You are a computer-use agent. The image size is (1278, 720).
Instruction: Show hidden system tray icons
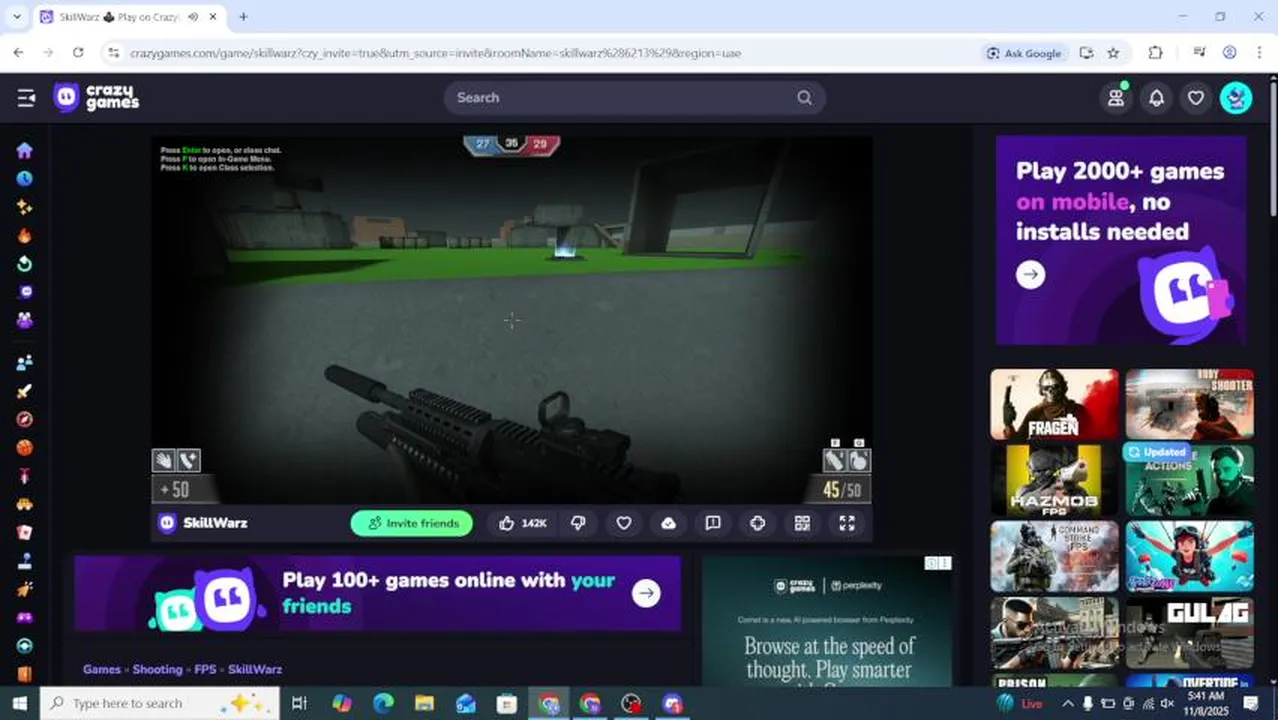coord(1067,704)
